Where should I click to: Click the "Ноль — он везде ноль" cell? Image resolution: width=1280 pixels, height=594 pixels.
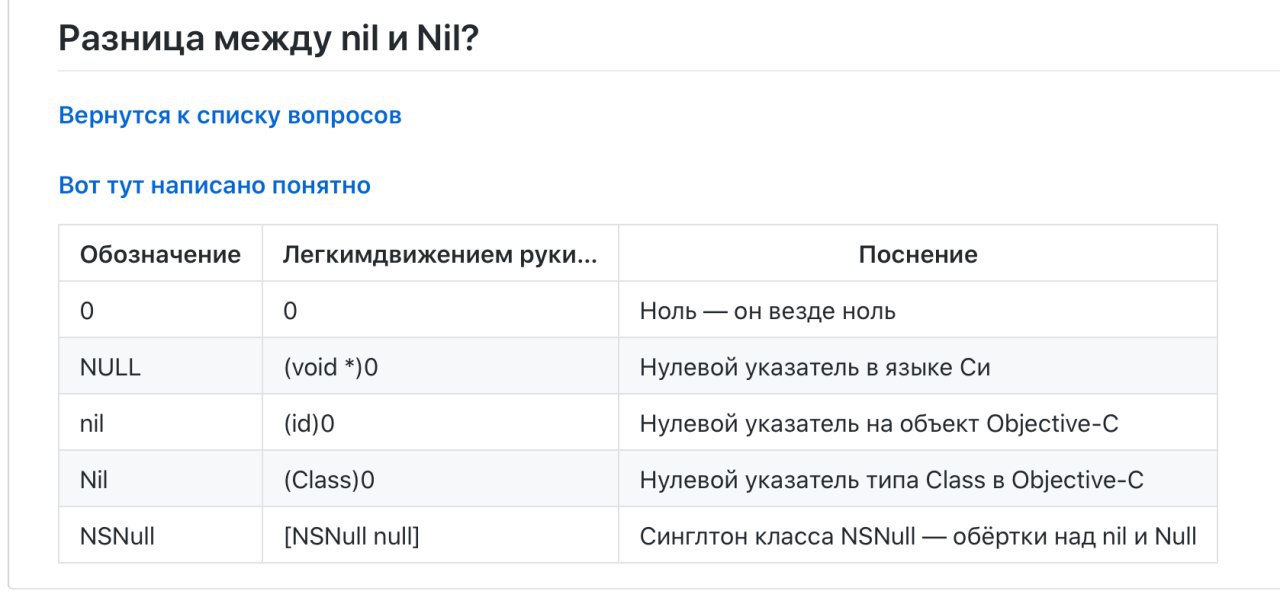click(918, 311)
